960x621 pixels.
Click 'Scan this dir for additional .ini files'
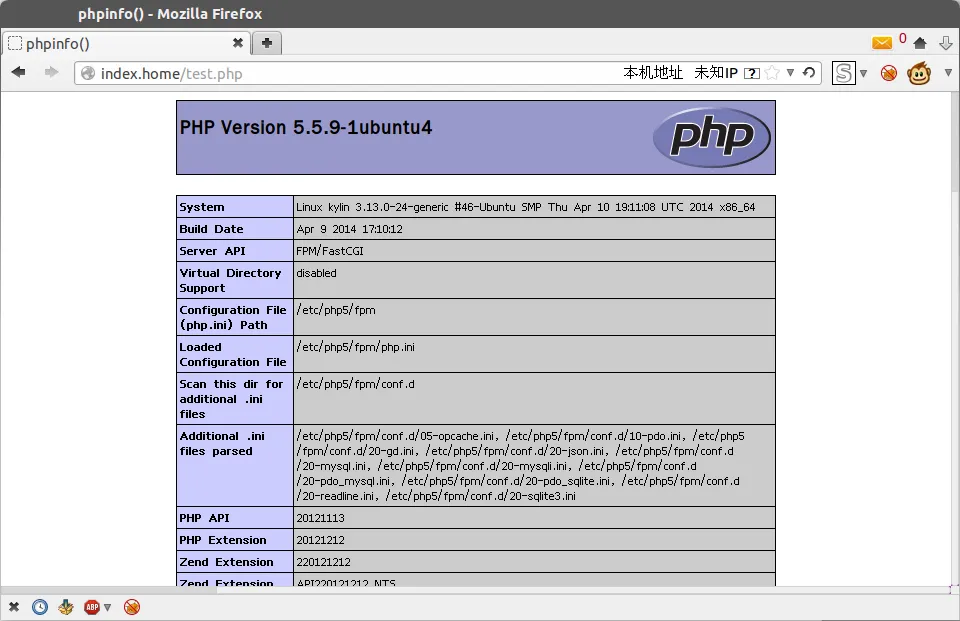pyautogui.click(x=231, y=399)
